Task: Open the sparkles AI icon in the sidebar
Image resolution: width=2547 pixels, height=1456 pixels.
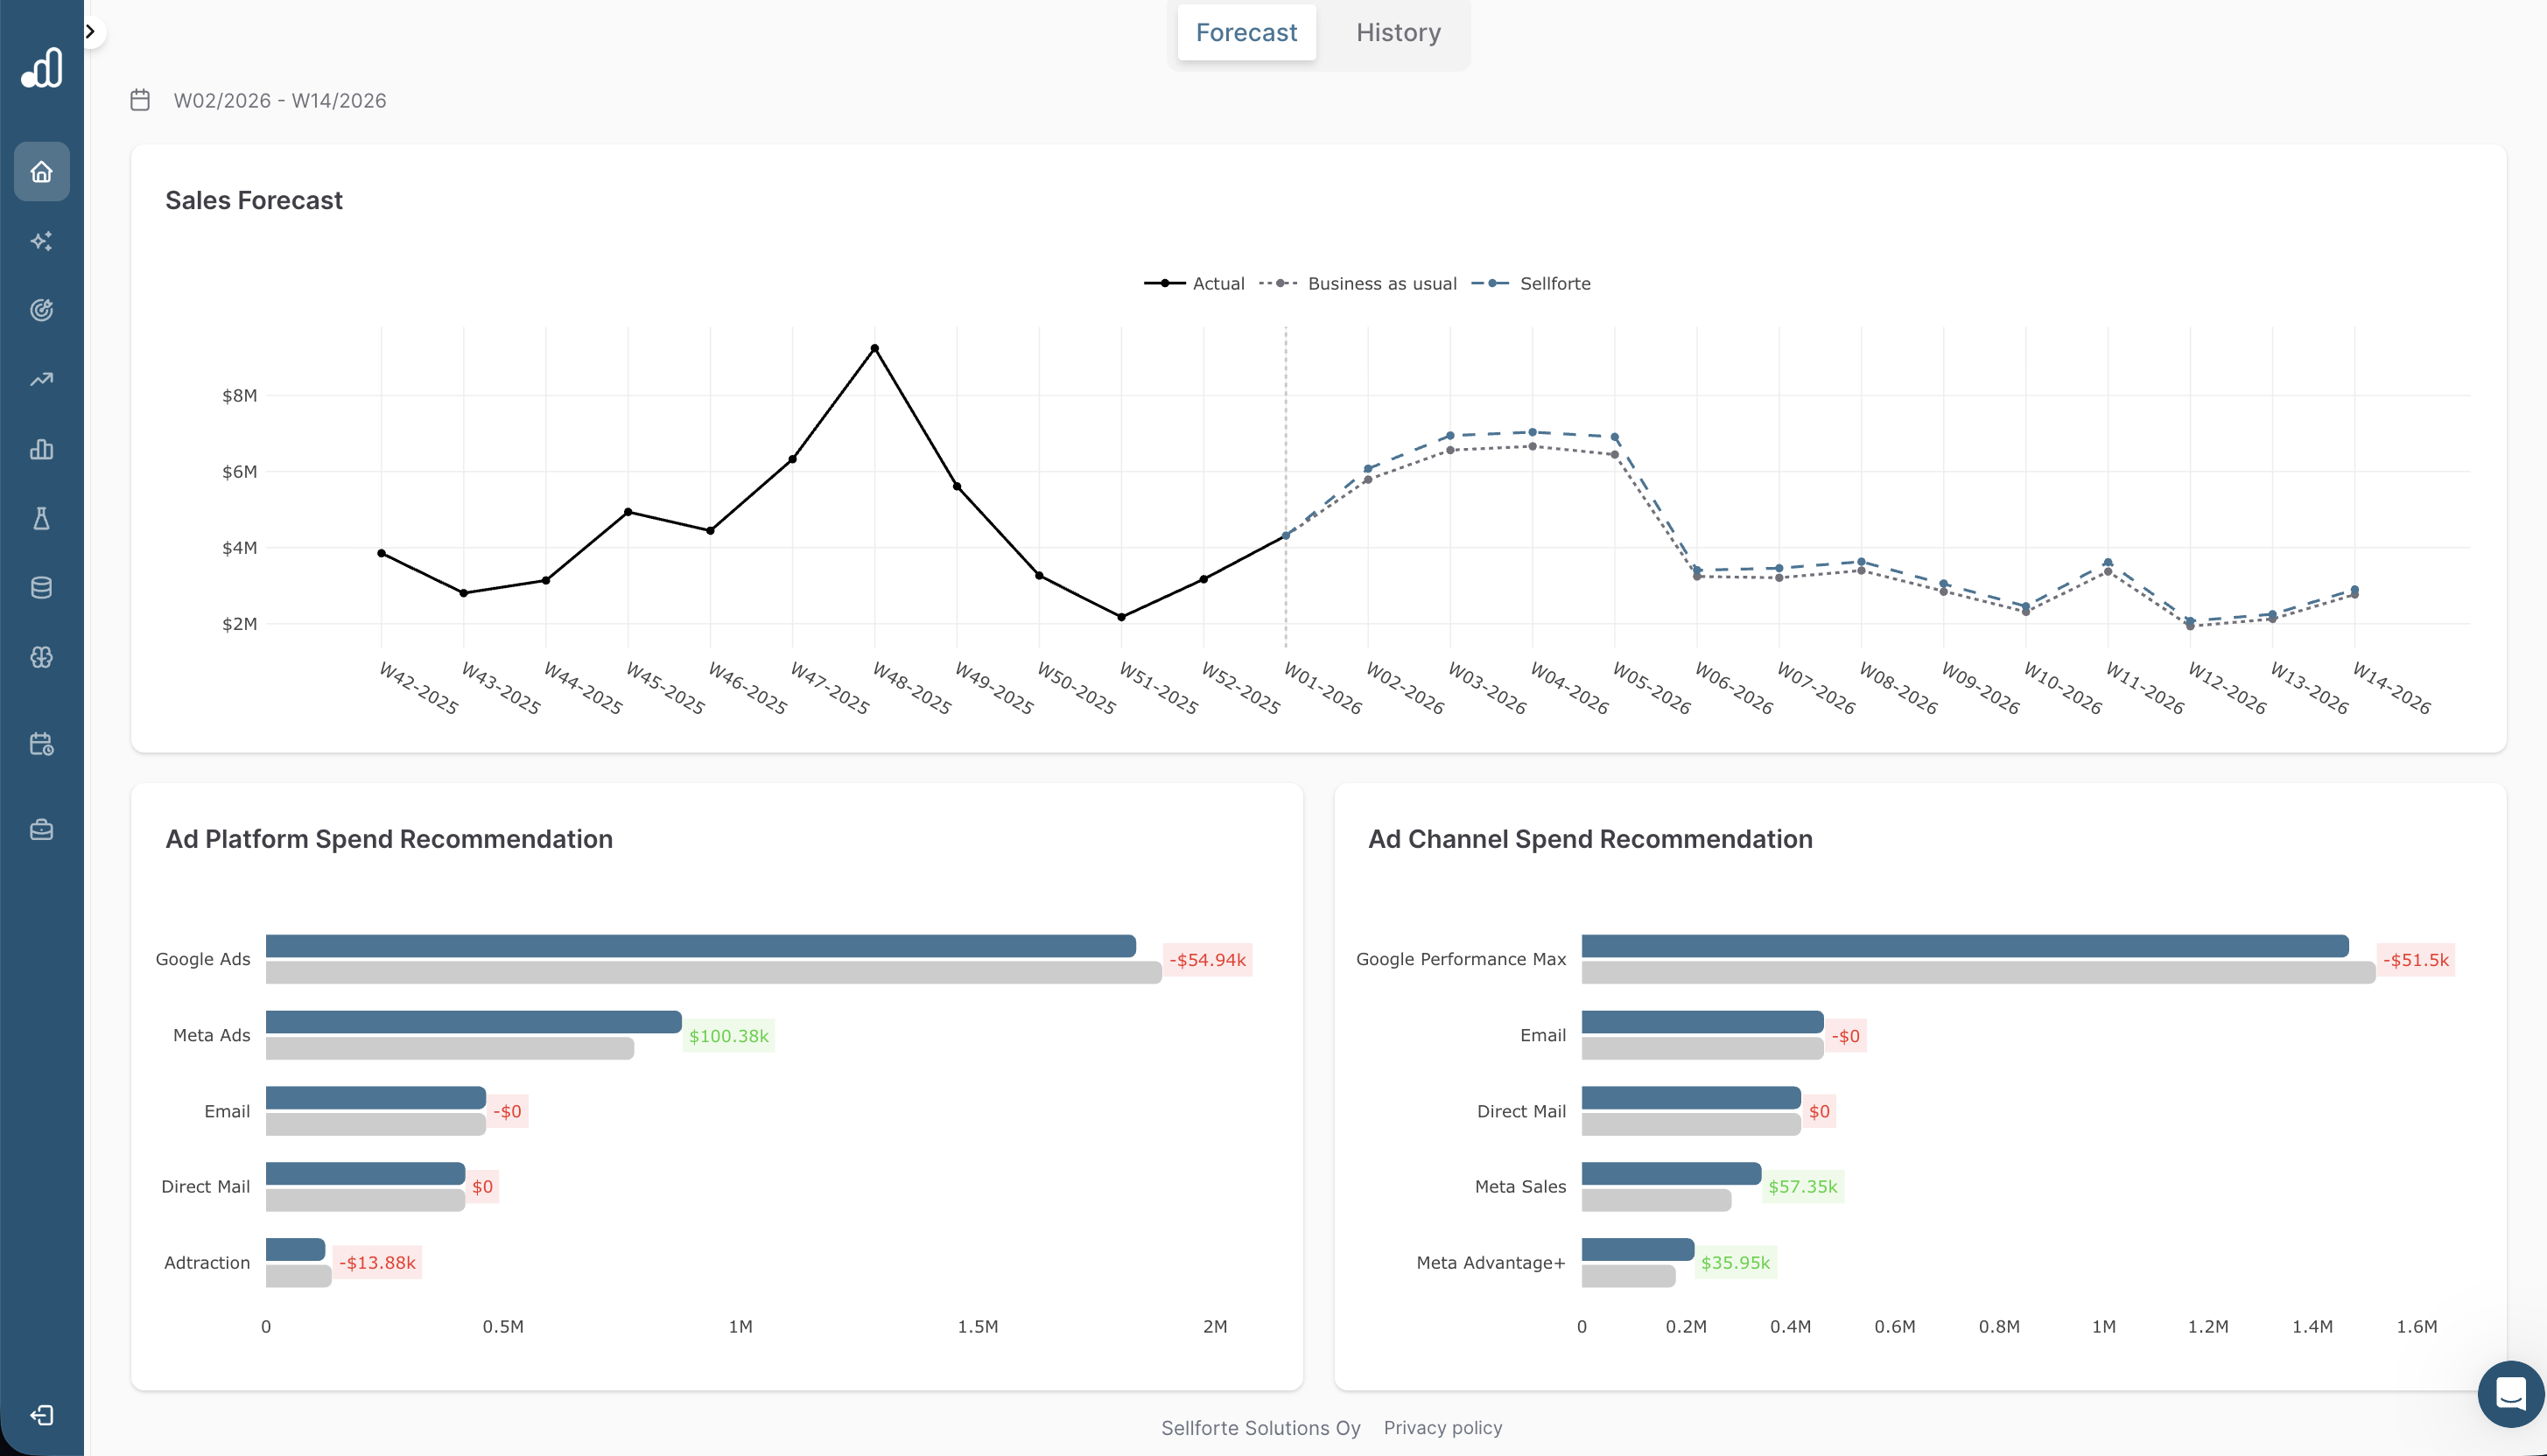Action: (x=41, y=241)
